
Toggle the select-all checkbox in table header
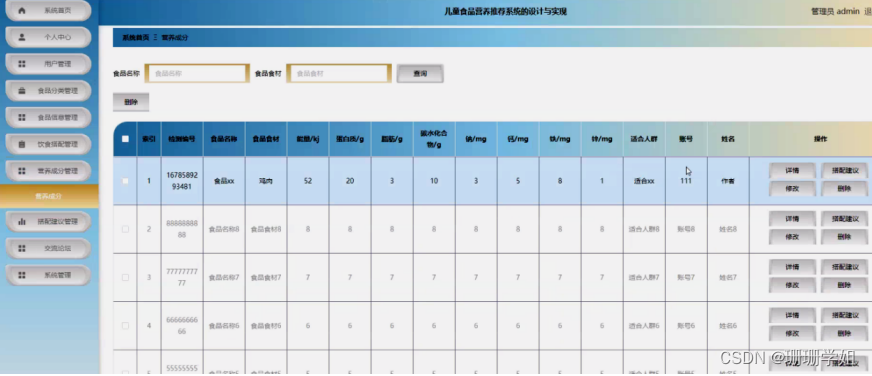pyautogui.click(x=125, y=139)
